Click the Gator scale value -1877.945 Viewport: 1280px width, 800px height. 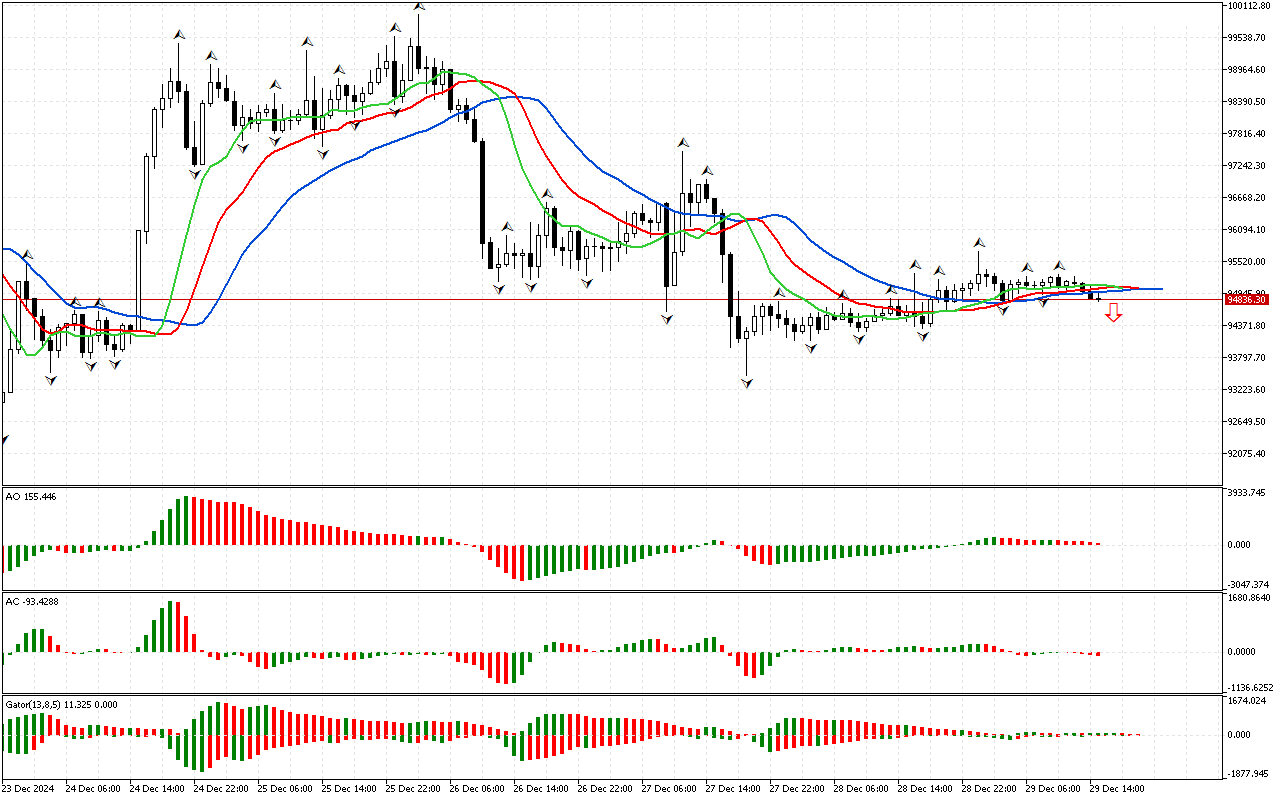[1249, 773]
